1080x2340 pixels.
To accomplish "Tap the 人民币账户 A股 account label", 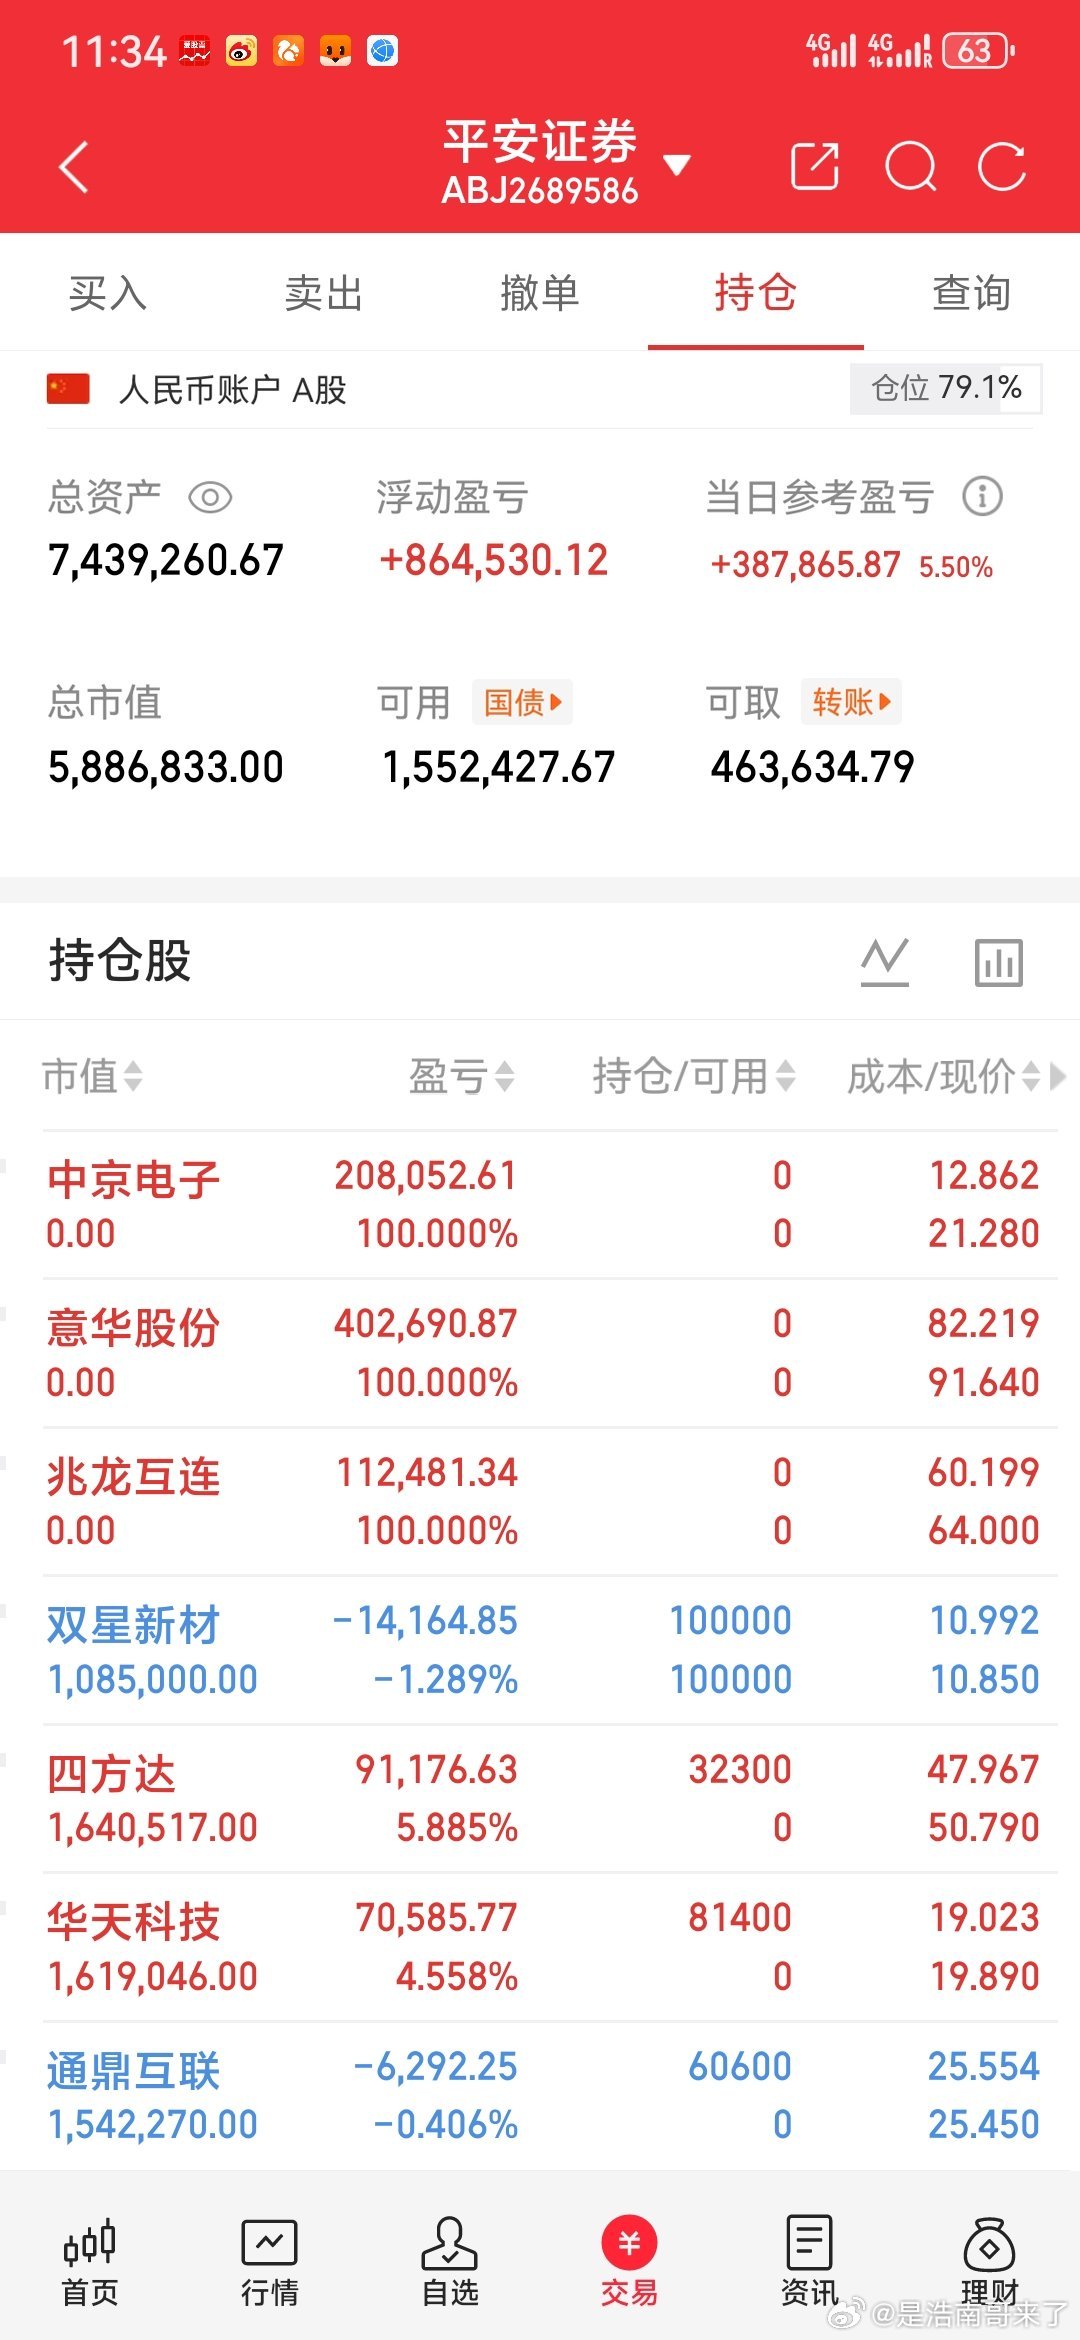I will point(232,389).
